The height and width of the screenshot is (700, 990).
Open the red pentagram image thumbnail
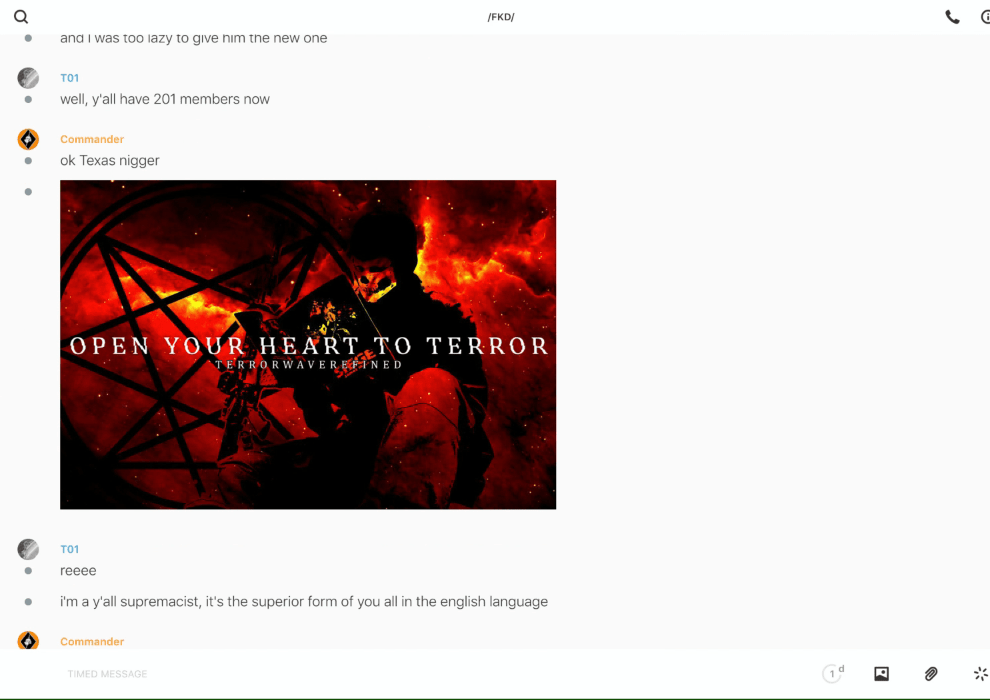[308, 344]
